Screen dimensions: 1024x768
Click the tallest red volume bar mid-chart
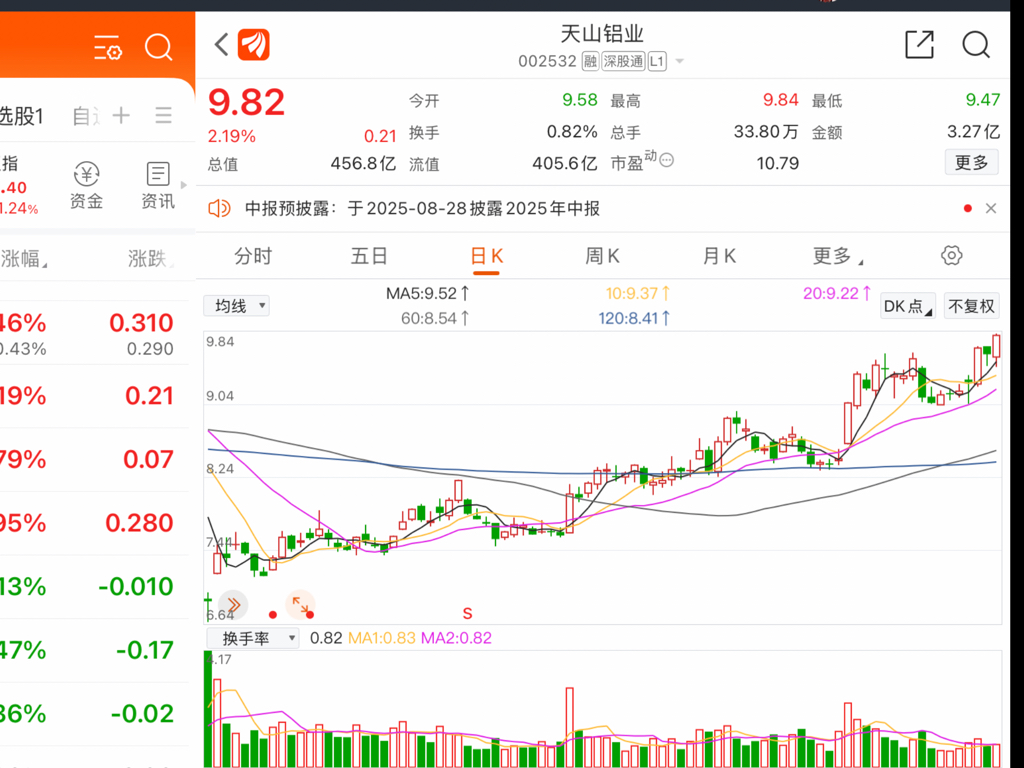point(569,727)
